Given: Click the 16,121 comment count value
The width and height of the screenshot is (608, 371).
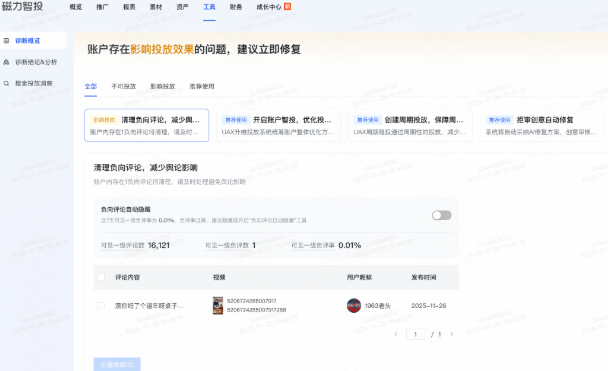Looking at the screenshot, I should (159, 245).
